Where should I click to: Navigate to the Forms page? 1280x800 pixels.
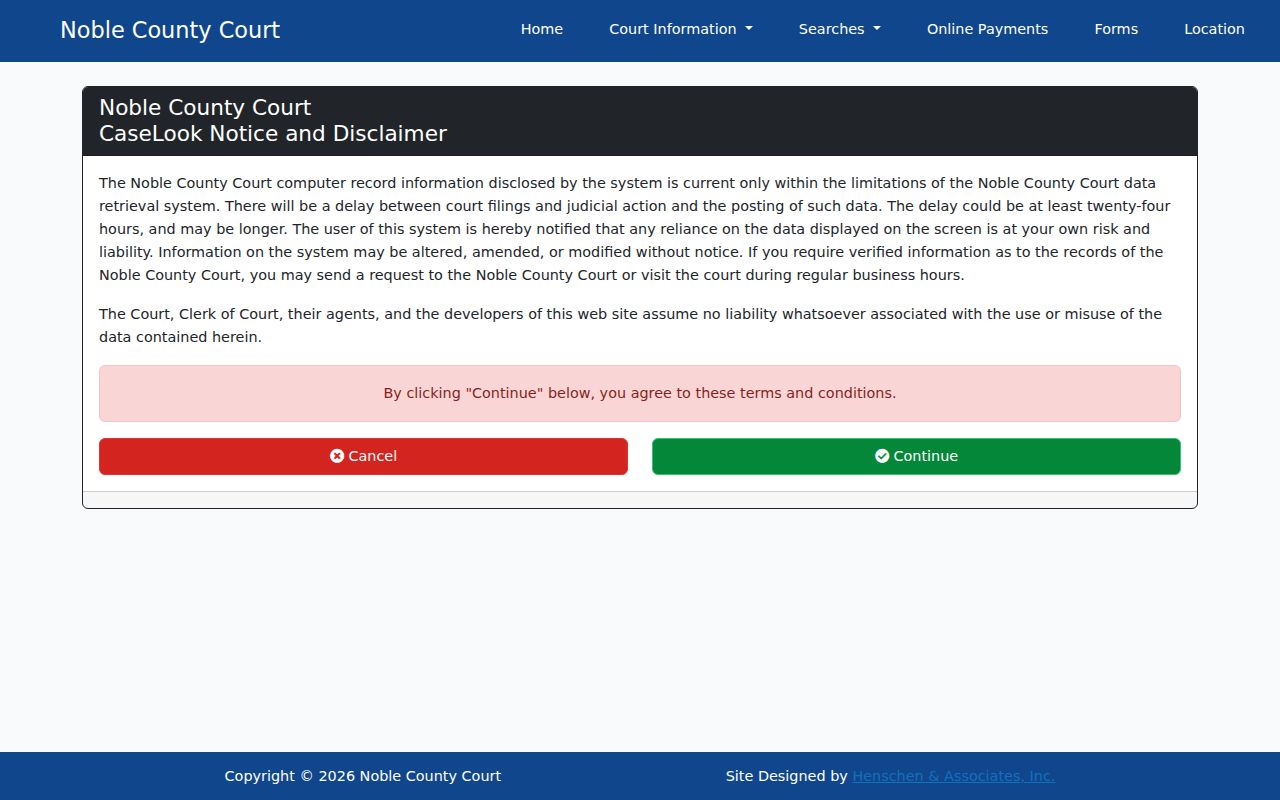[x=1116, y=29]
